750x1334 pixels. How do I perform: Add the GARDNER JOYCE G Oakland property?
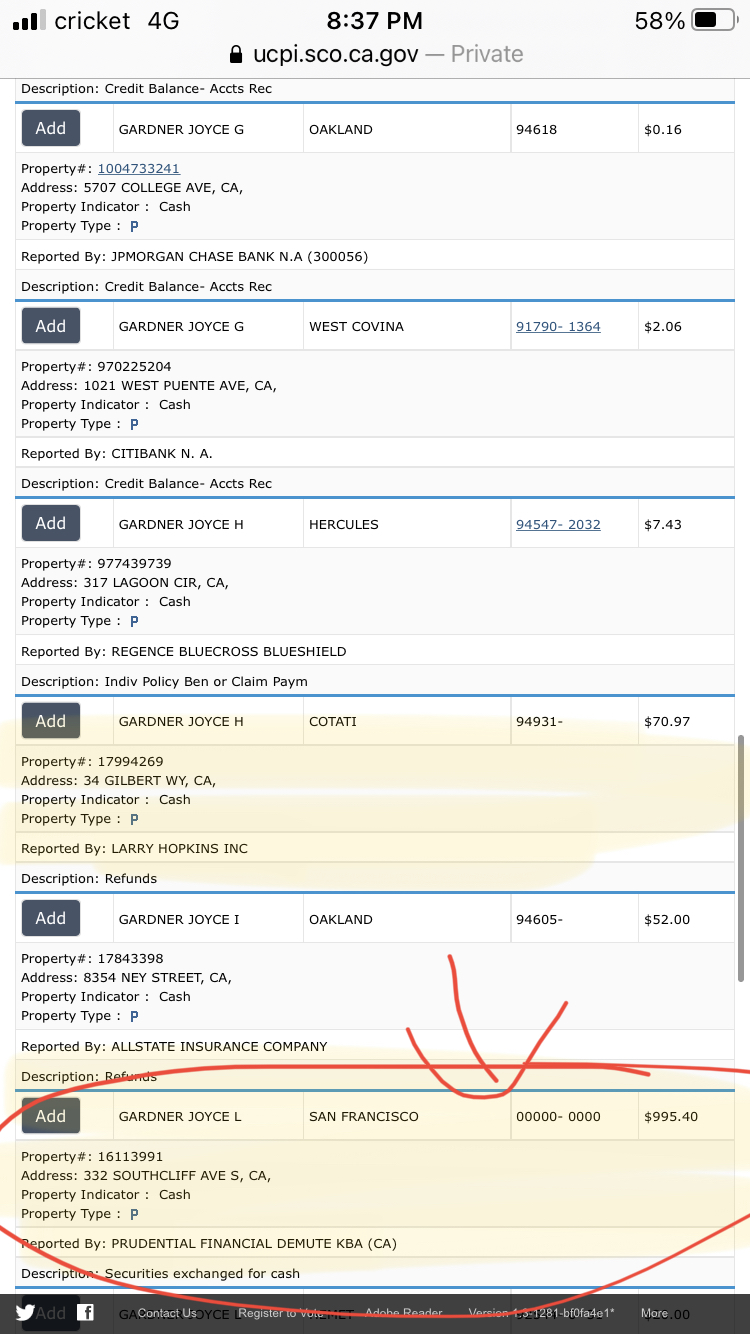click(51, 128)
